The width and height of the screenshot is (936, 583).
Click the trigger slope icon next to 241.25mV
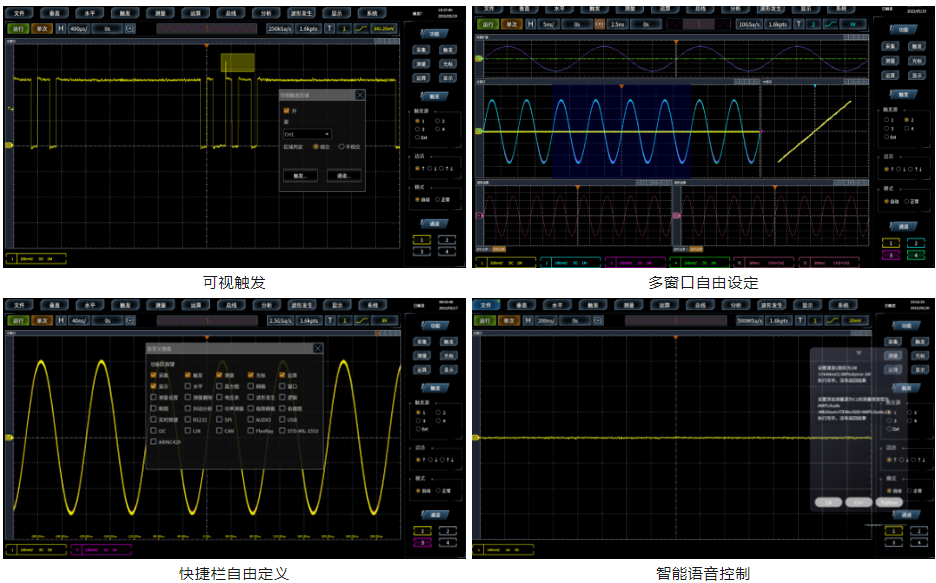(362, 29)
